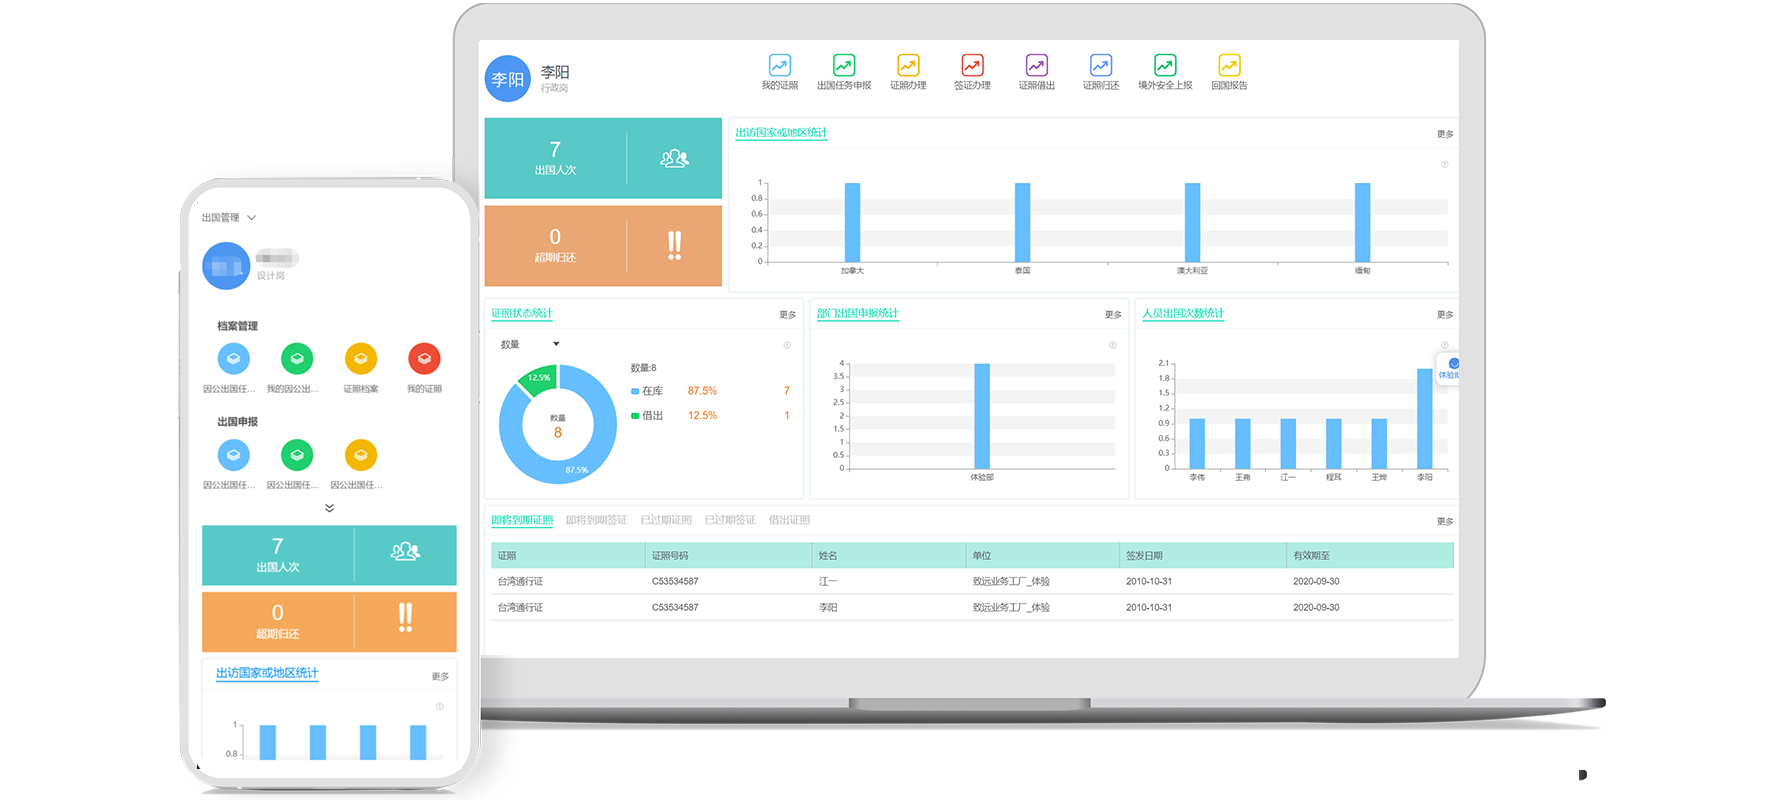Screen dimensions: 1784x800
Task: Select the table row for 江一
Action: click(828, 581)
